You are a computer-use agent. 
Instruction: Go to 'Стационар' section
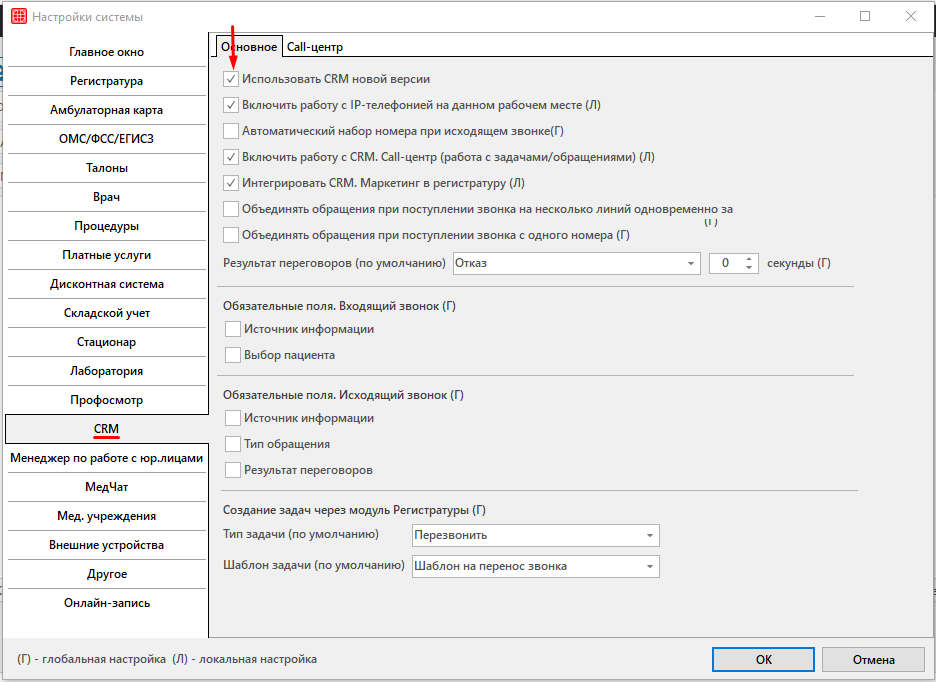click(107, 342)
